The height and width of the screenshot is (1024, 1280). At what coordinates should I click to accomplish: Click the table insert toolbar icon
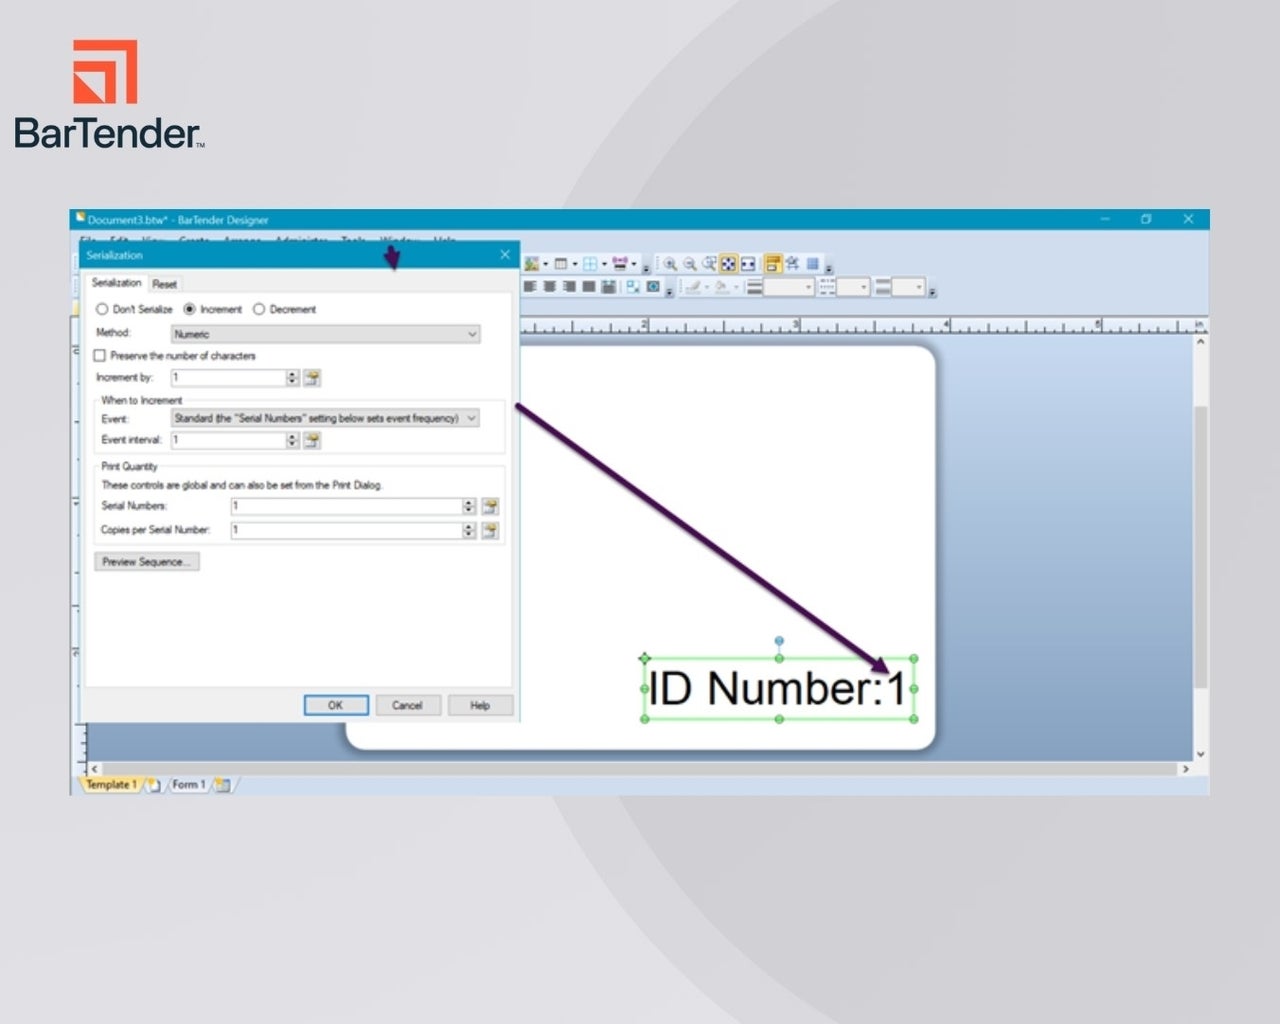(x=561, y=264)
